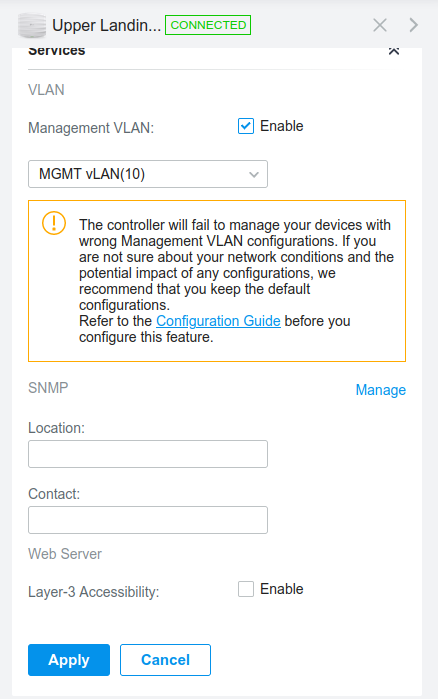Close the device properties panel
The width and height of the screenshot is (438, 699).
coord(380,25)
